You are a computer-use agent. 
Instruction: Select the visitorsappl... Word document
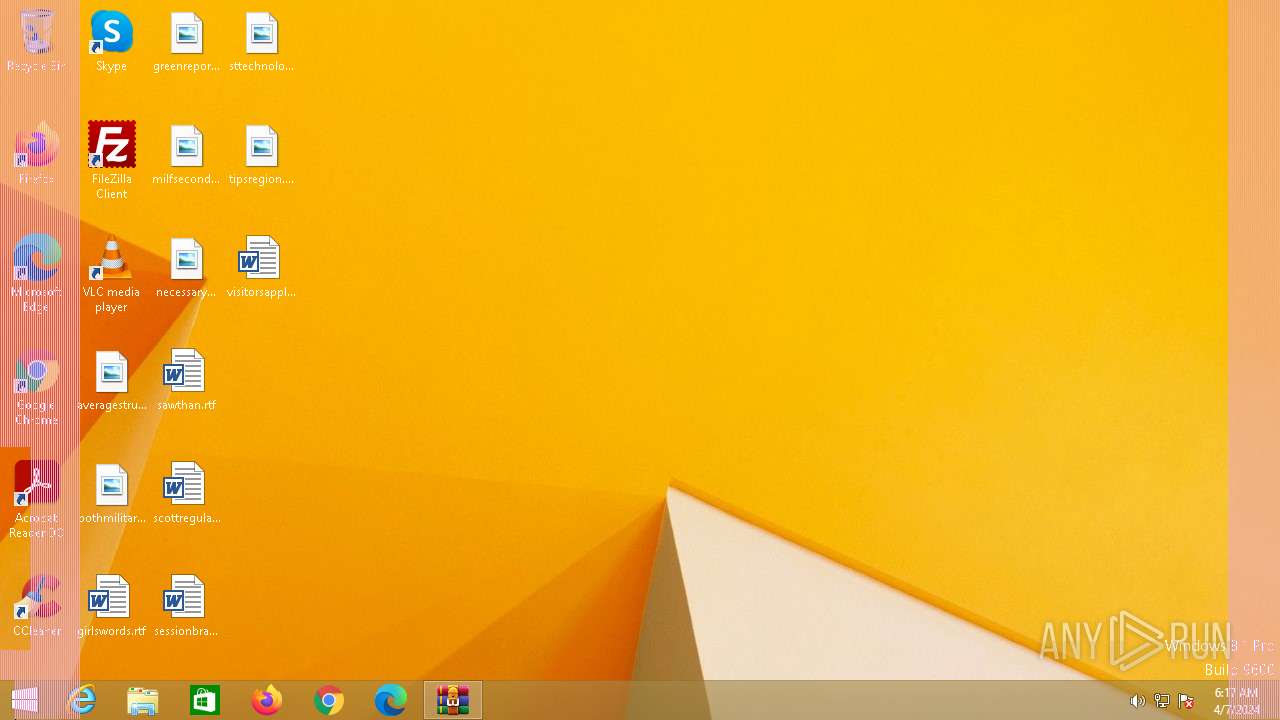tap(261, 267)
